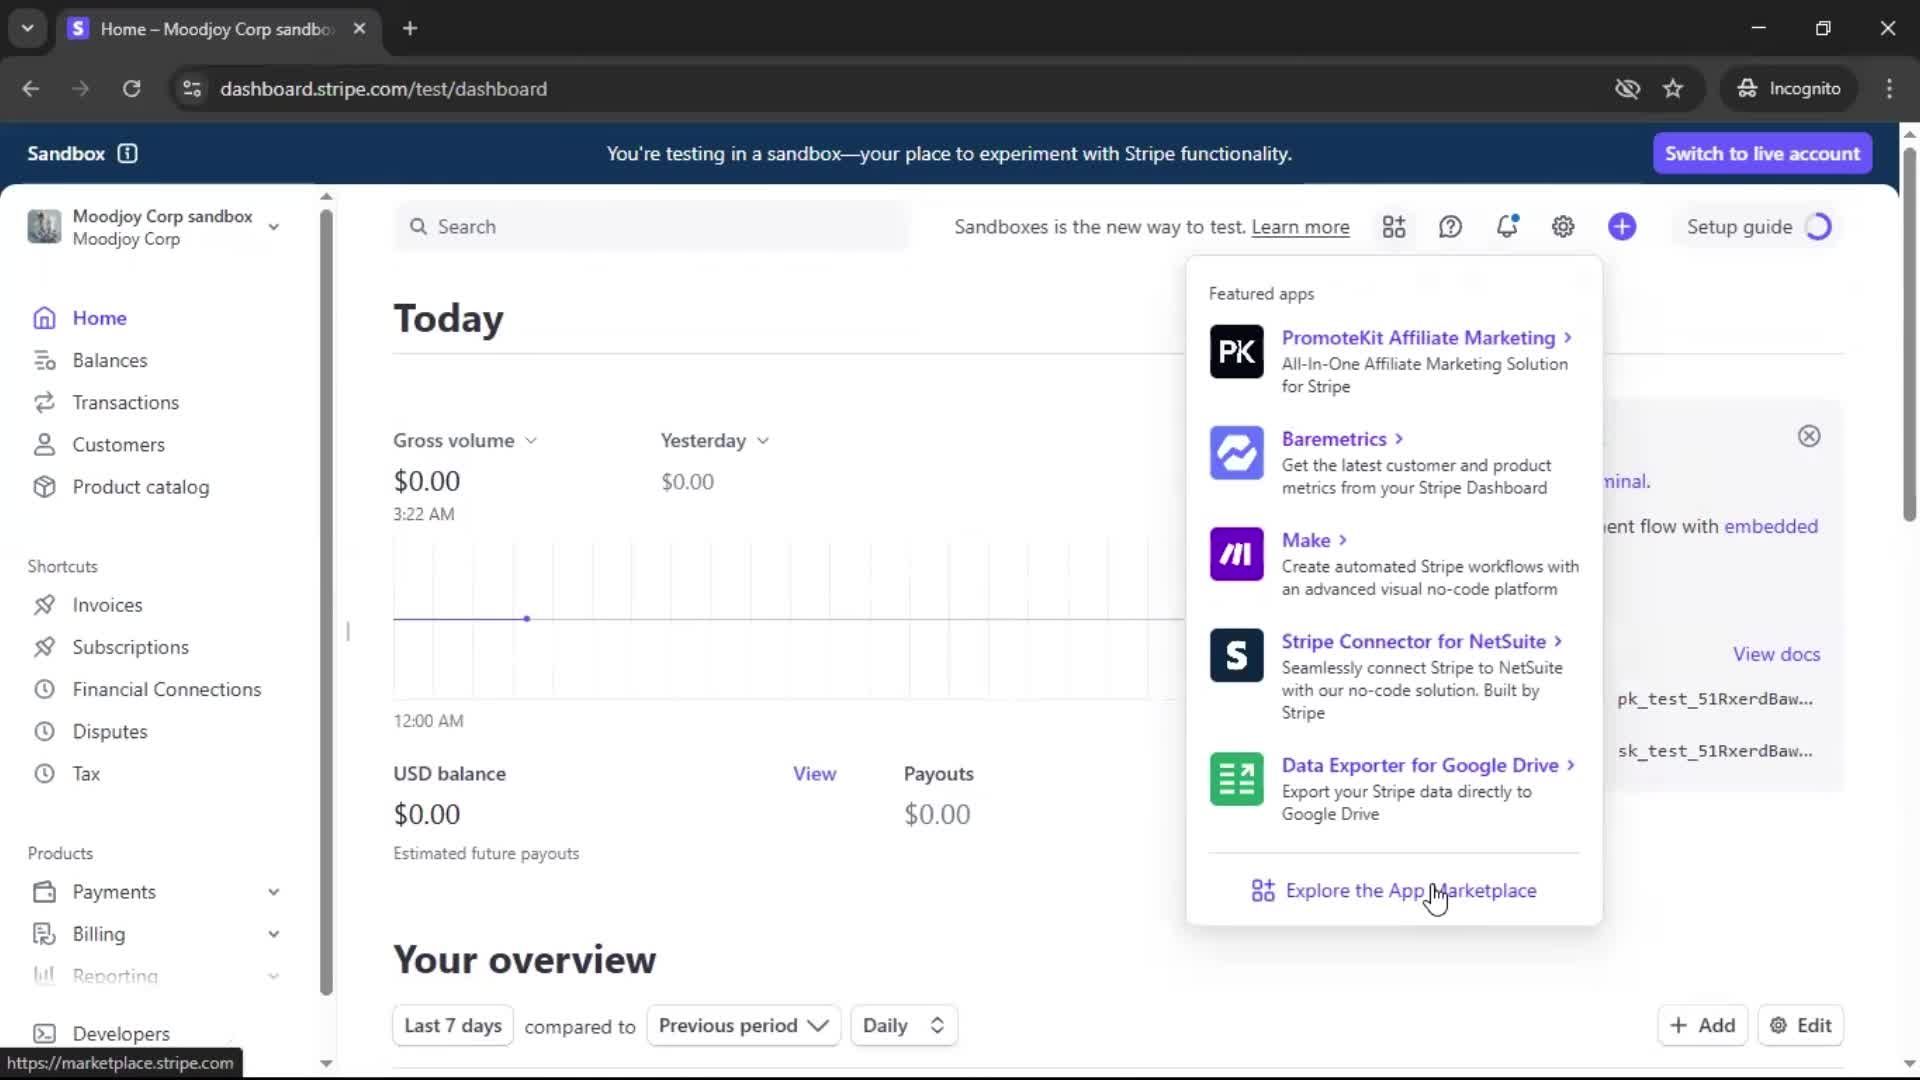Open the Previous period dropdown
The image size is (1920, 1080).
(743, 1025)
